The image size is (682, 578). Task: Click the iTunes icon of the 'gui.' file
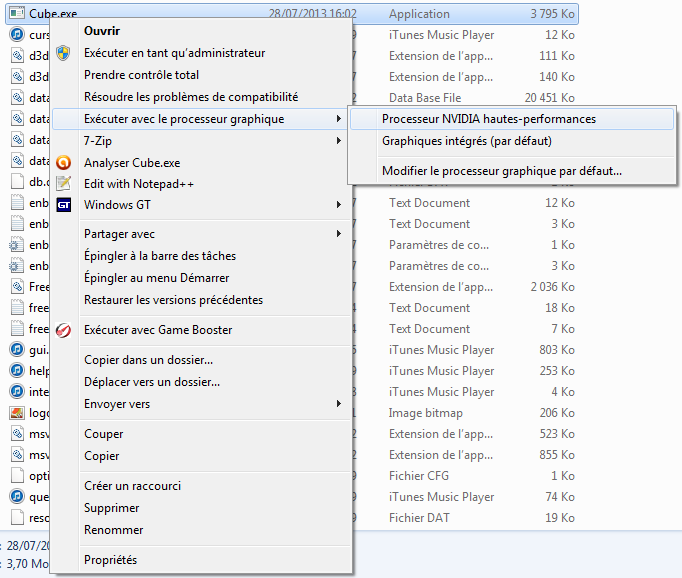17,349
